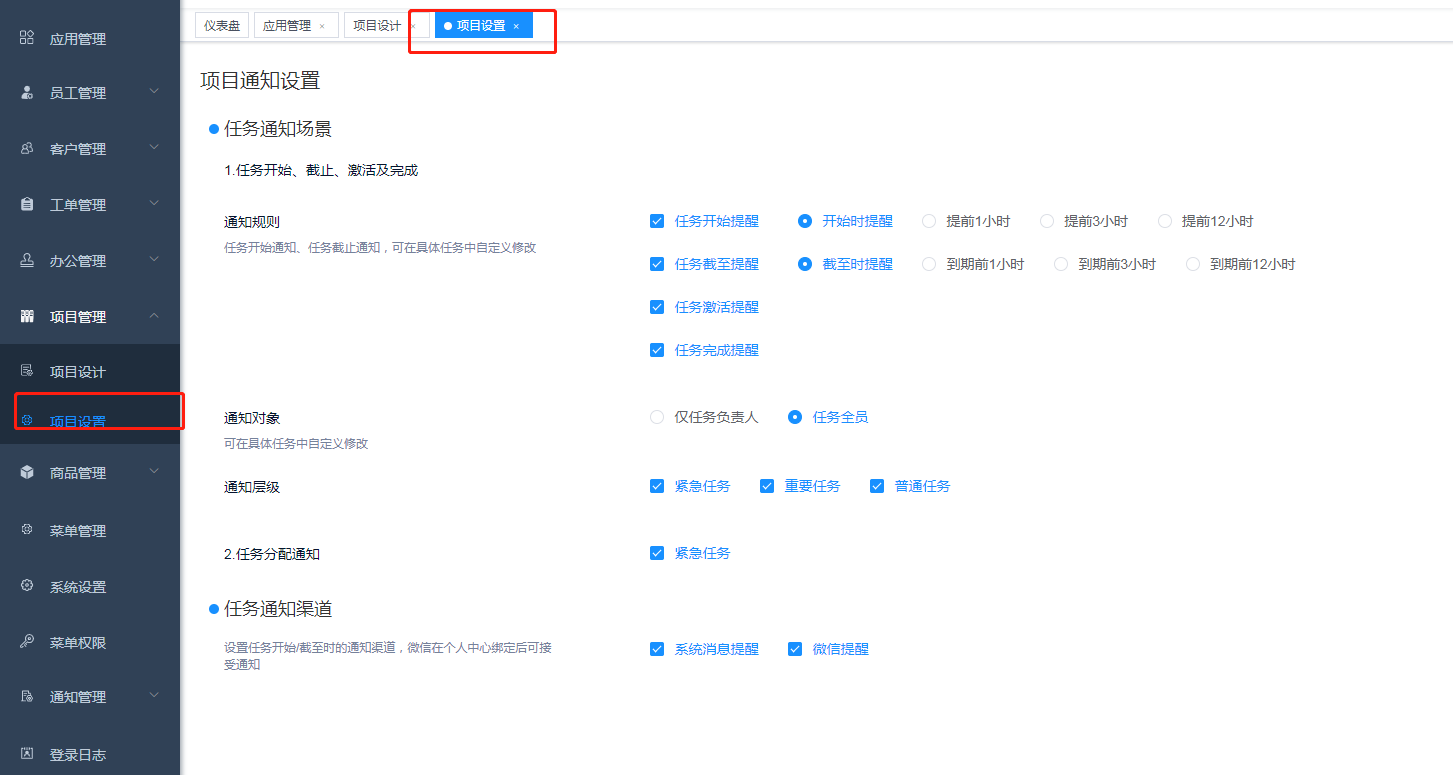Open the 项目设计 sidebar menu item

(x=78, y=372)
